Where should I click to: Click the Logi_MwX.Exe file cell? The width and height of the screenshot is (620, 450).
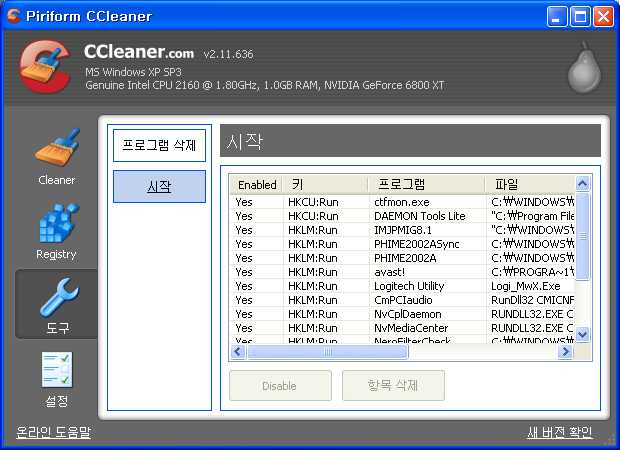pyautogui.click(x=525, y=286)
